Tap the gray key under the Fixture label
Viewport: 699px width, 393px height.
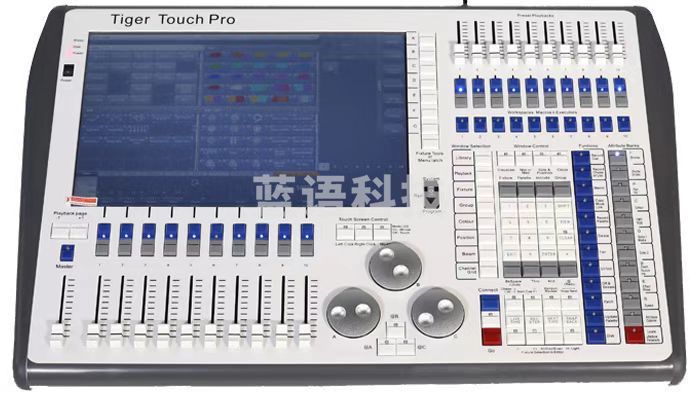click(x=508, y=189)
